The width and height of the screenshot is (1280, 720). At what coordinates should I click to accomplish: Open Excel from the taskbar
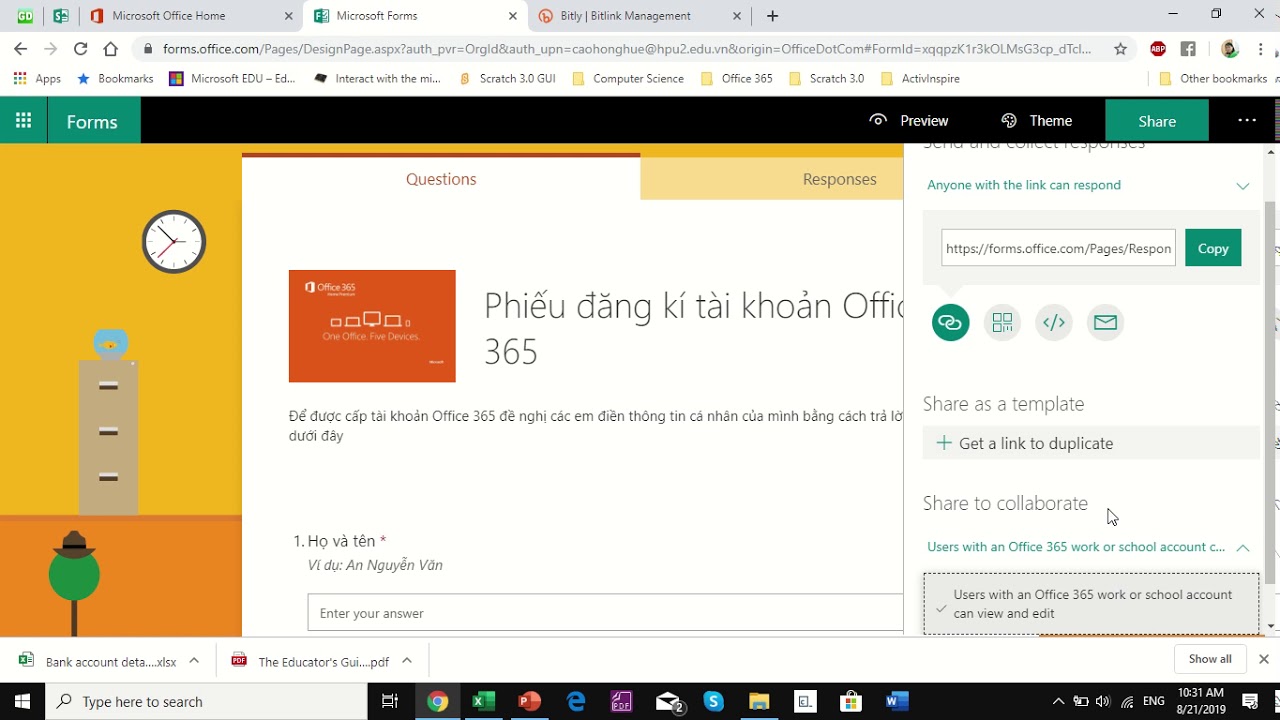pyautogui.click(x=483, y=701)
